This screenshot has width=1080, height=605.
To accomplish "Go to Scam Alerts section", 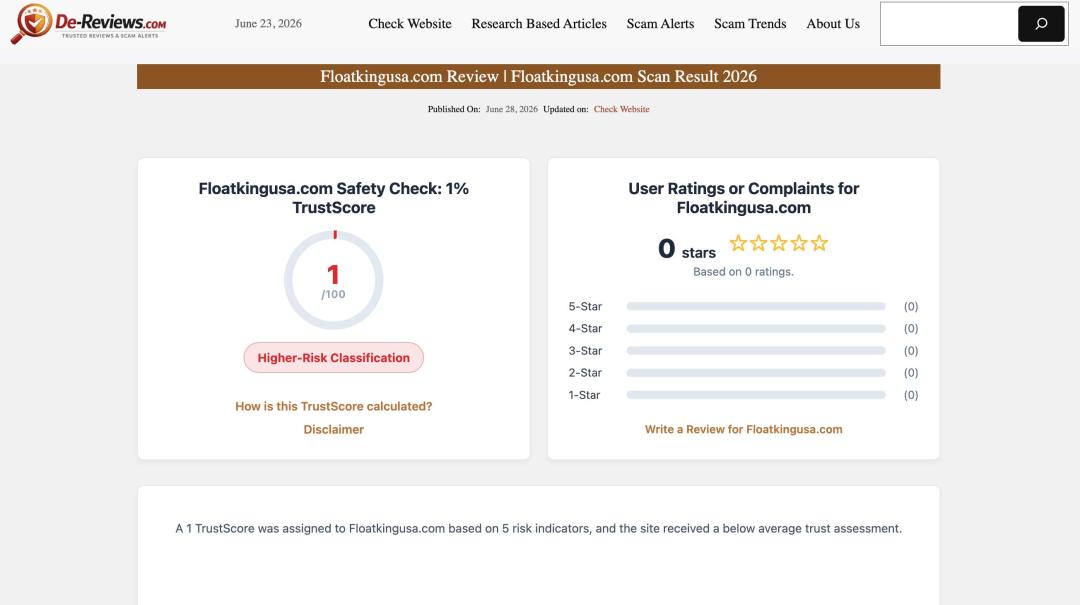I will coord(660,23).
